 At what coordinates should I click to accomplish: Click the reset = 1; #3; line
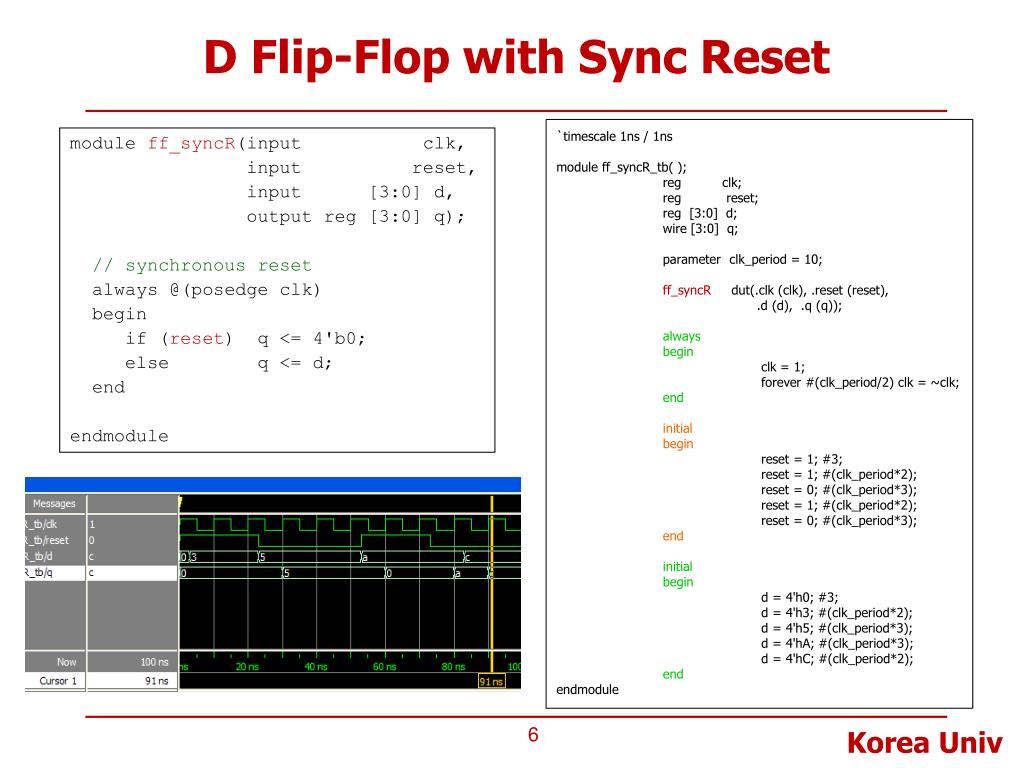(x=801, y=459)
